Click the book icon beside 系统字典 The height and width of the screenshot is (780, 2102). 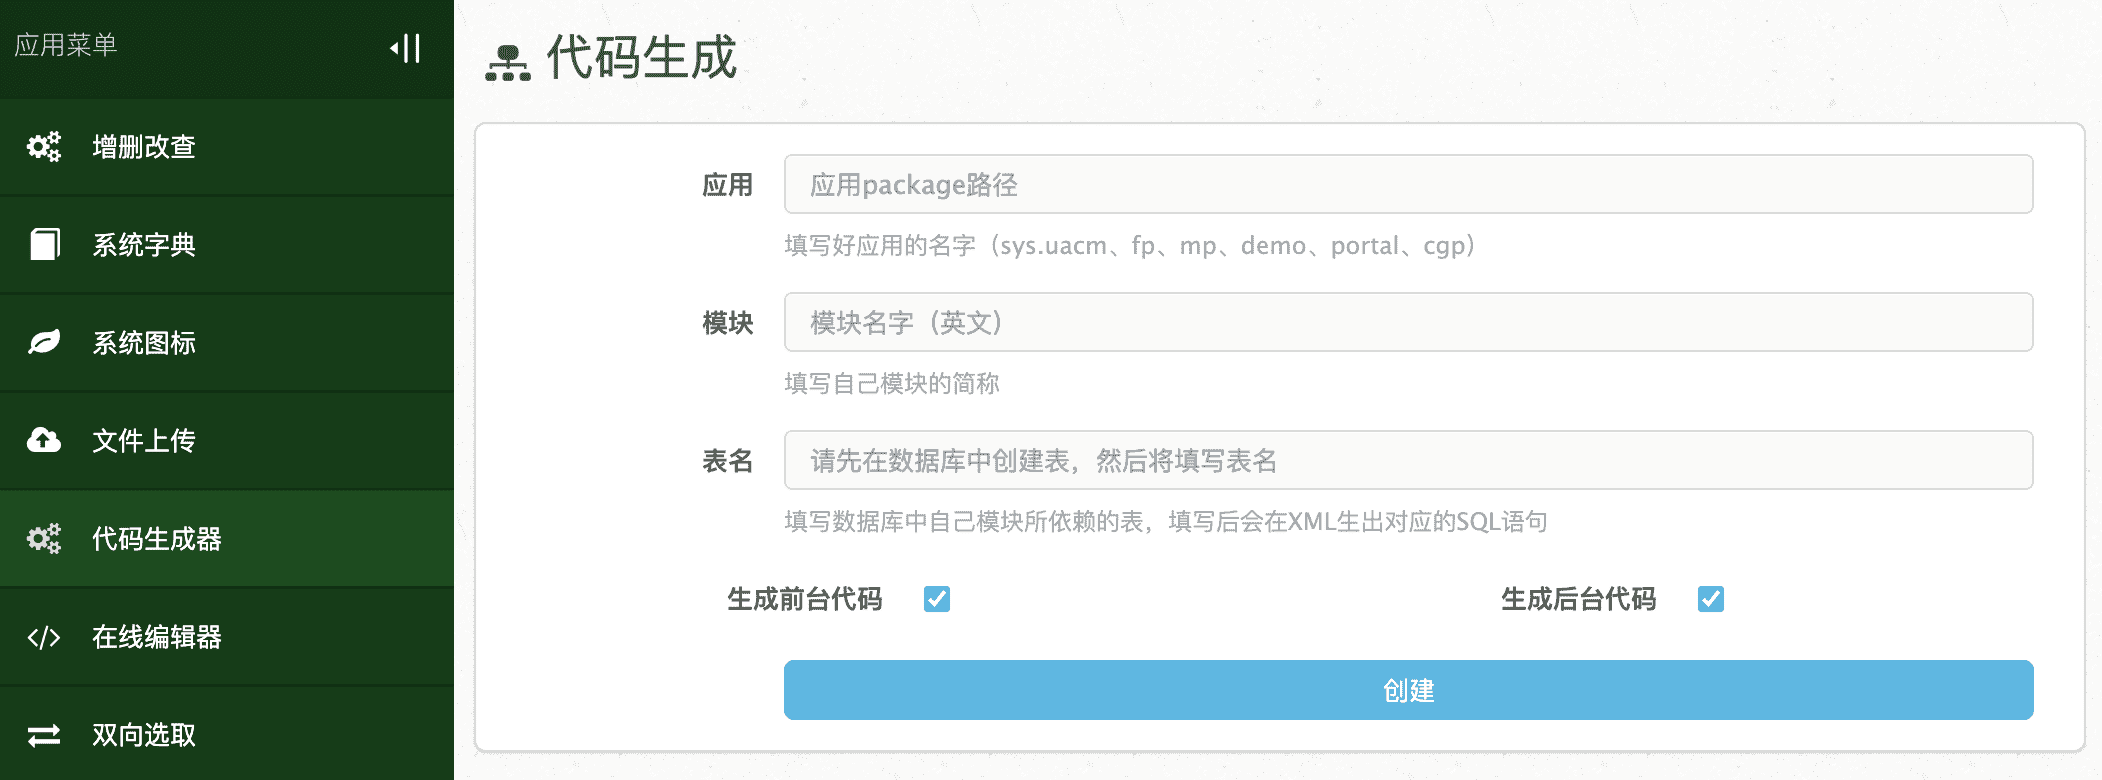click(x=44, y=244)
